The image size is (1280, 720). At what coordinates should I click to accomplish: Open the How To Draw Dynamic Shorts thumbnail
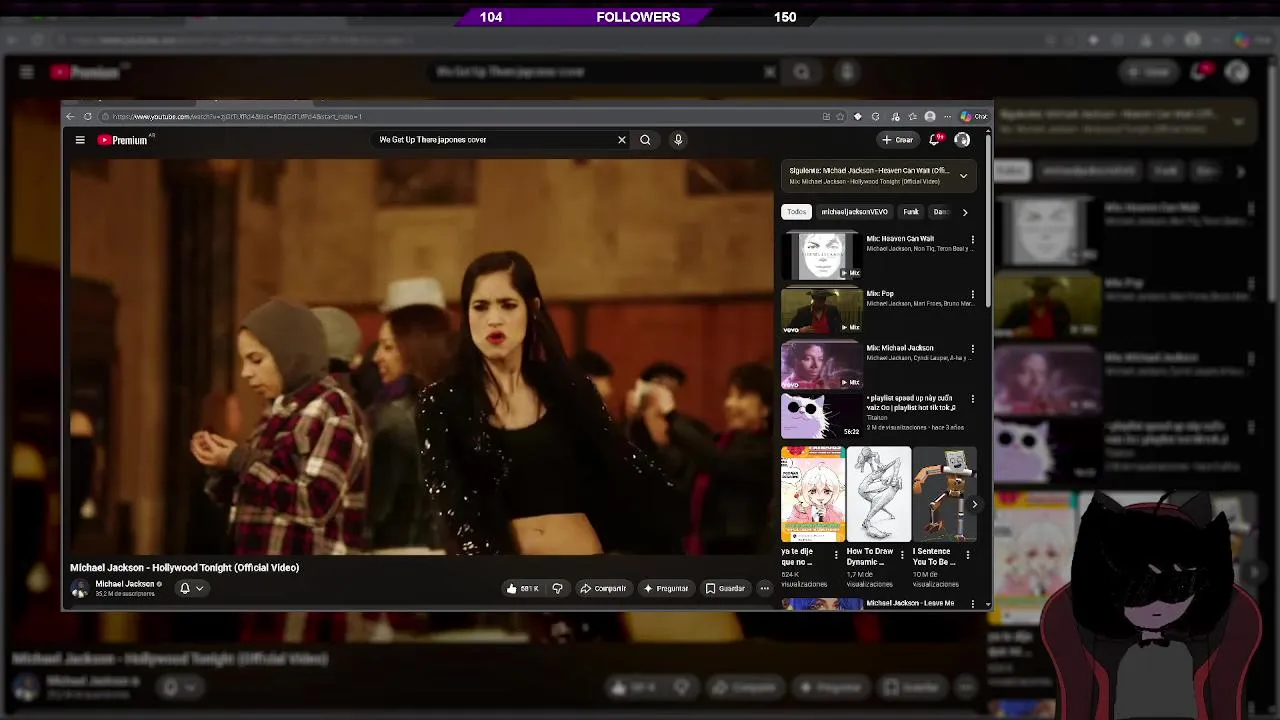879,494
